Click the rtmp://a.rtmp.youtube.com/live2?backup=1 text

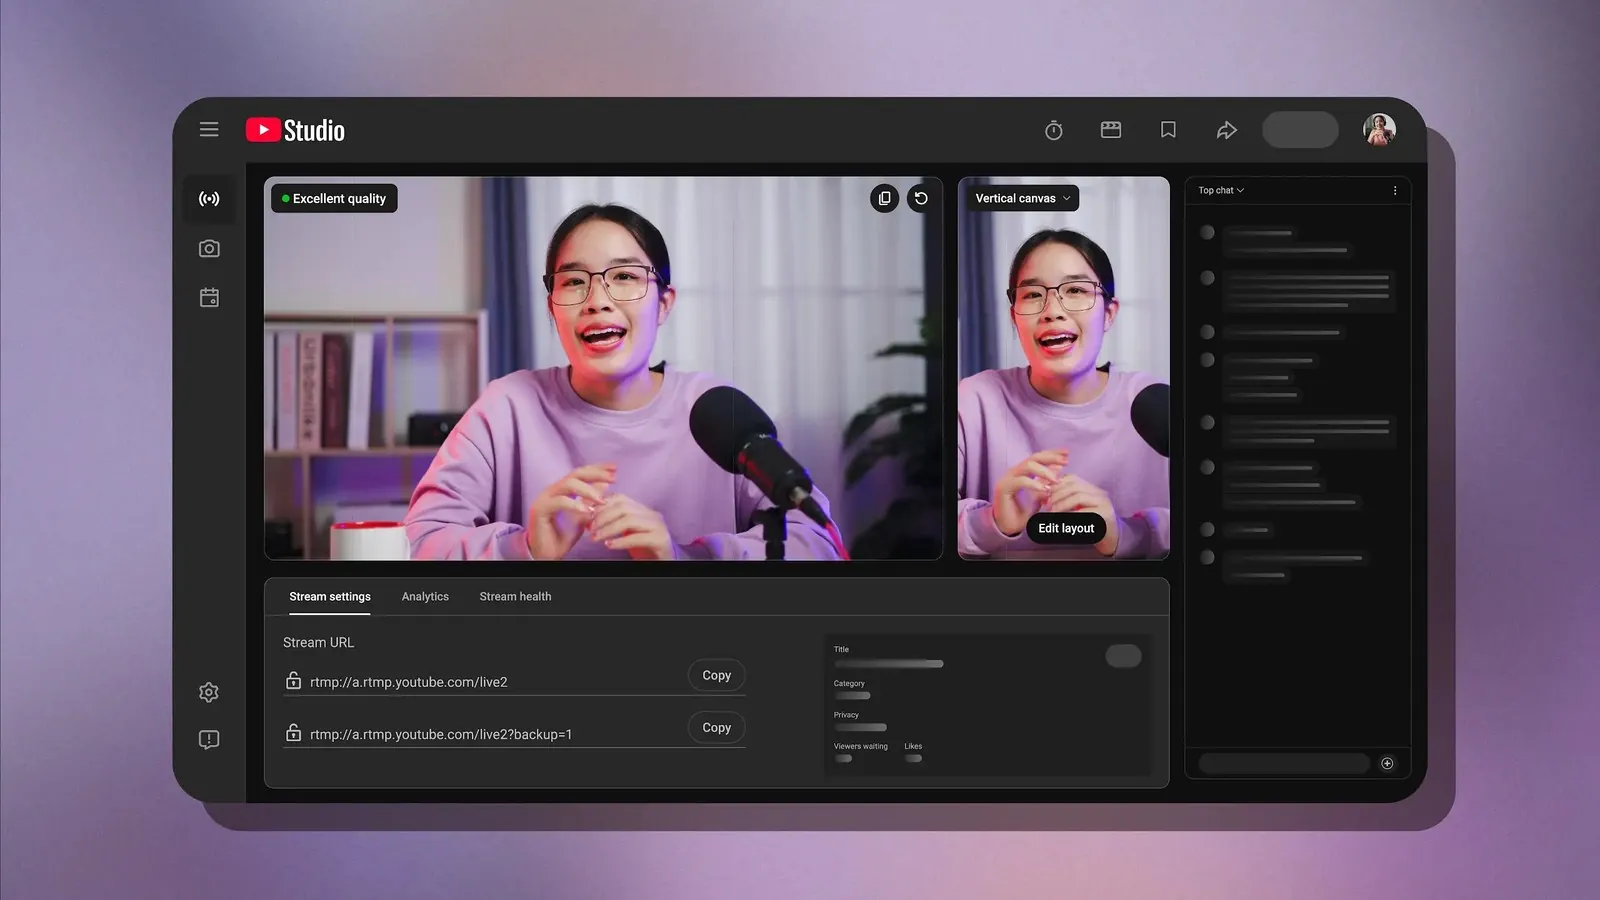point(441,734)
